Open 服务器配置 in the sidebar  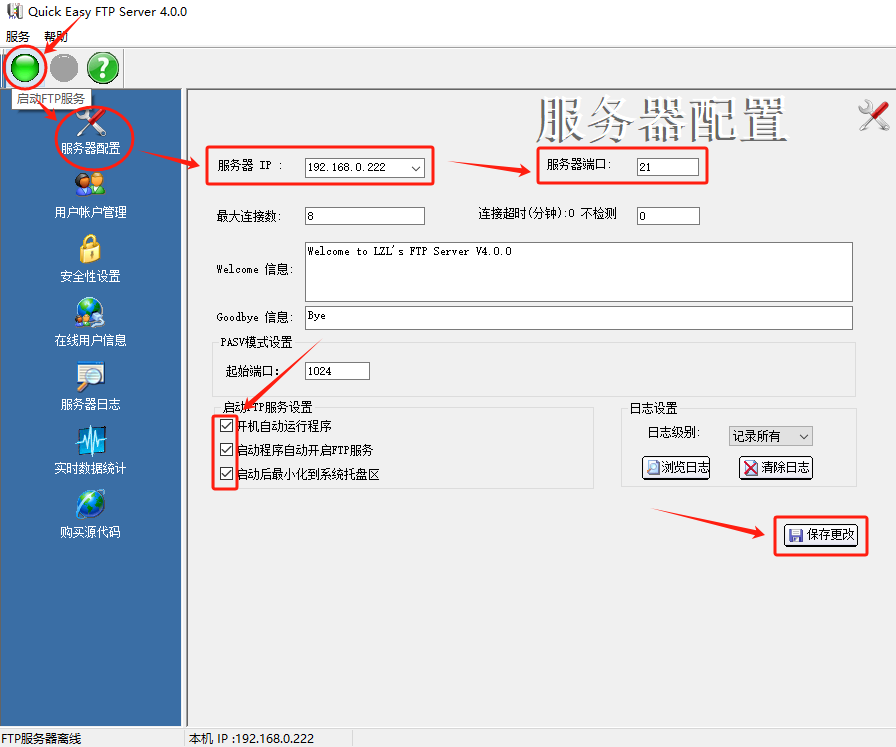[90, 132]
